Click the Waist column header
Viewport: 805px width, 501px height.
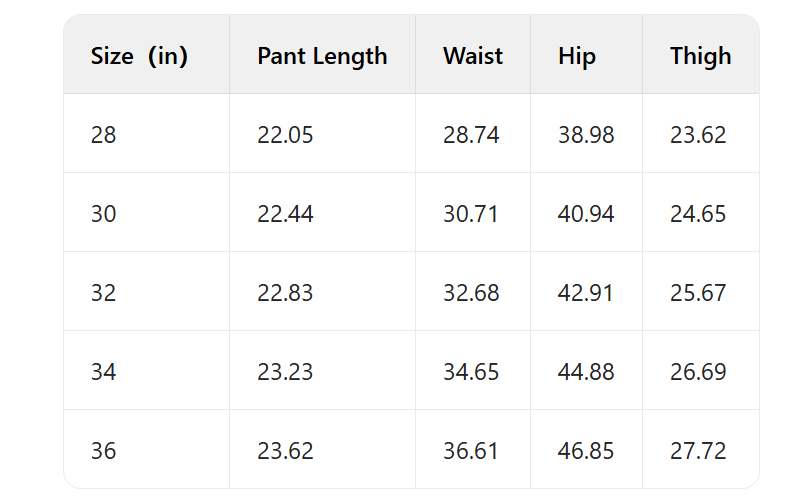(473, 56)
